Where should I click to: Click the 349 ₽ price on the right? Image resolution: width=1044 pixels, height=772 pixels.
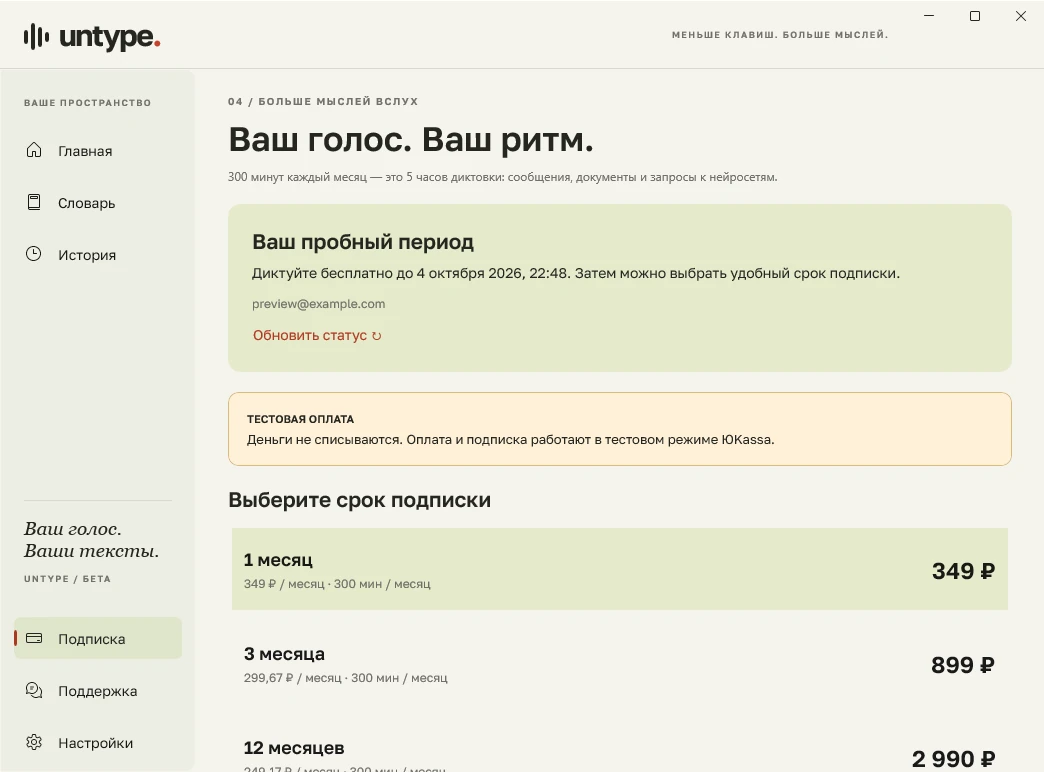click(963, 571)
